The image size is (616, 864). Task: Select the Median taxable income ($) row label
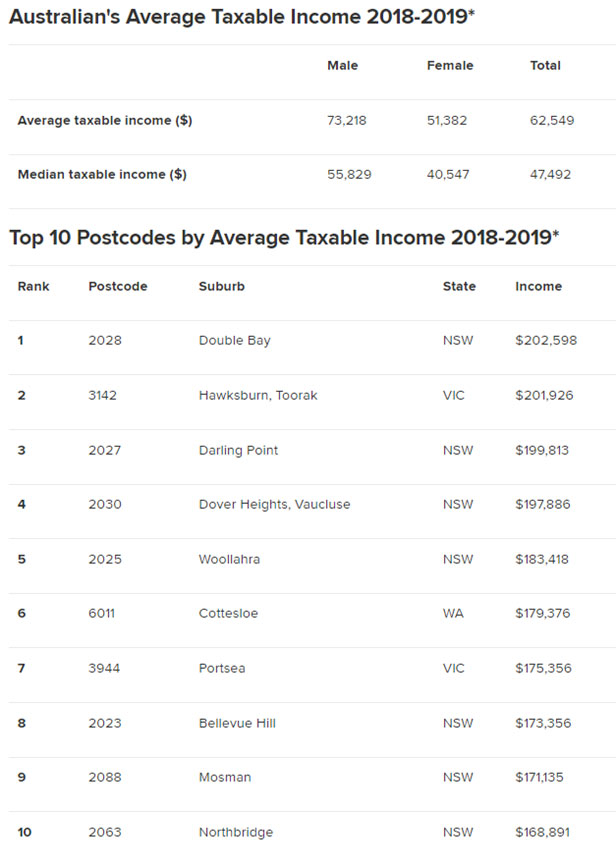pos(102,174)
